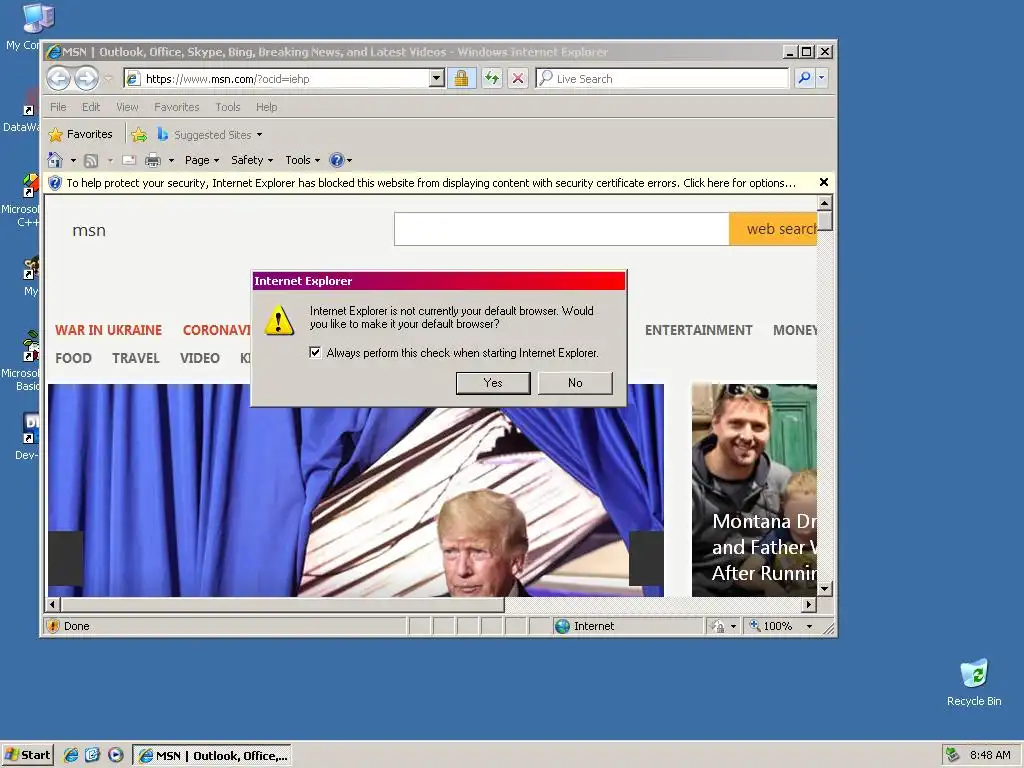Click the Home icon in command bar
This screenshot has height=768, width=1024.
coord(55,160)
